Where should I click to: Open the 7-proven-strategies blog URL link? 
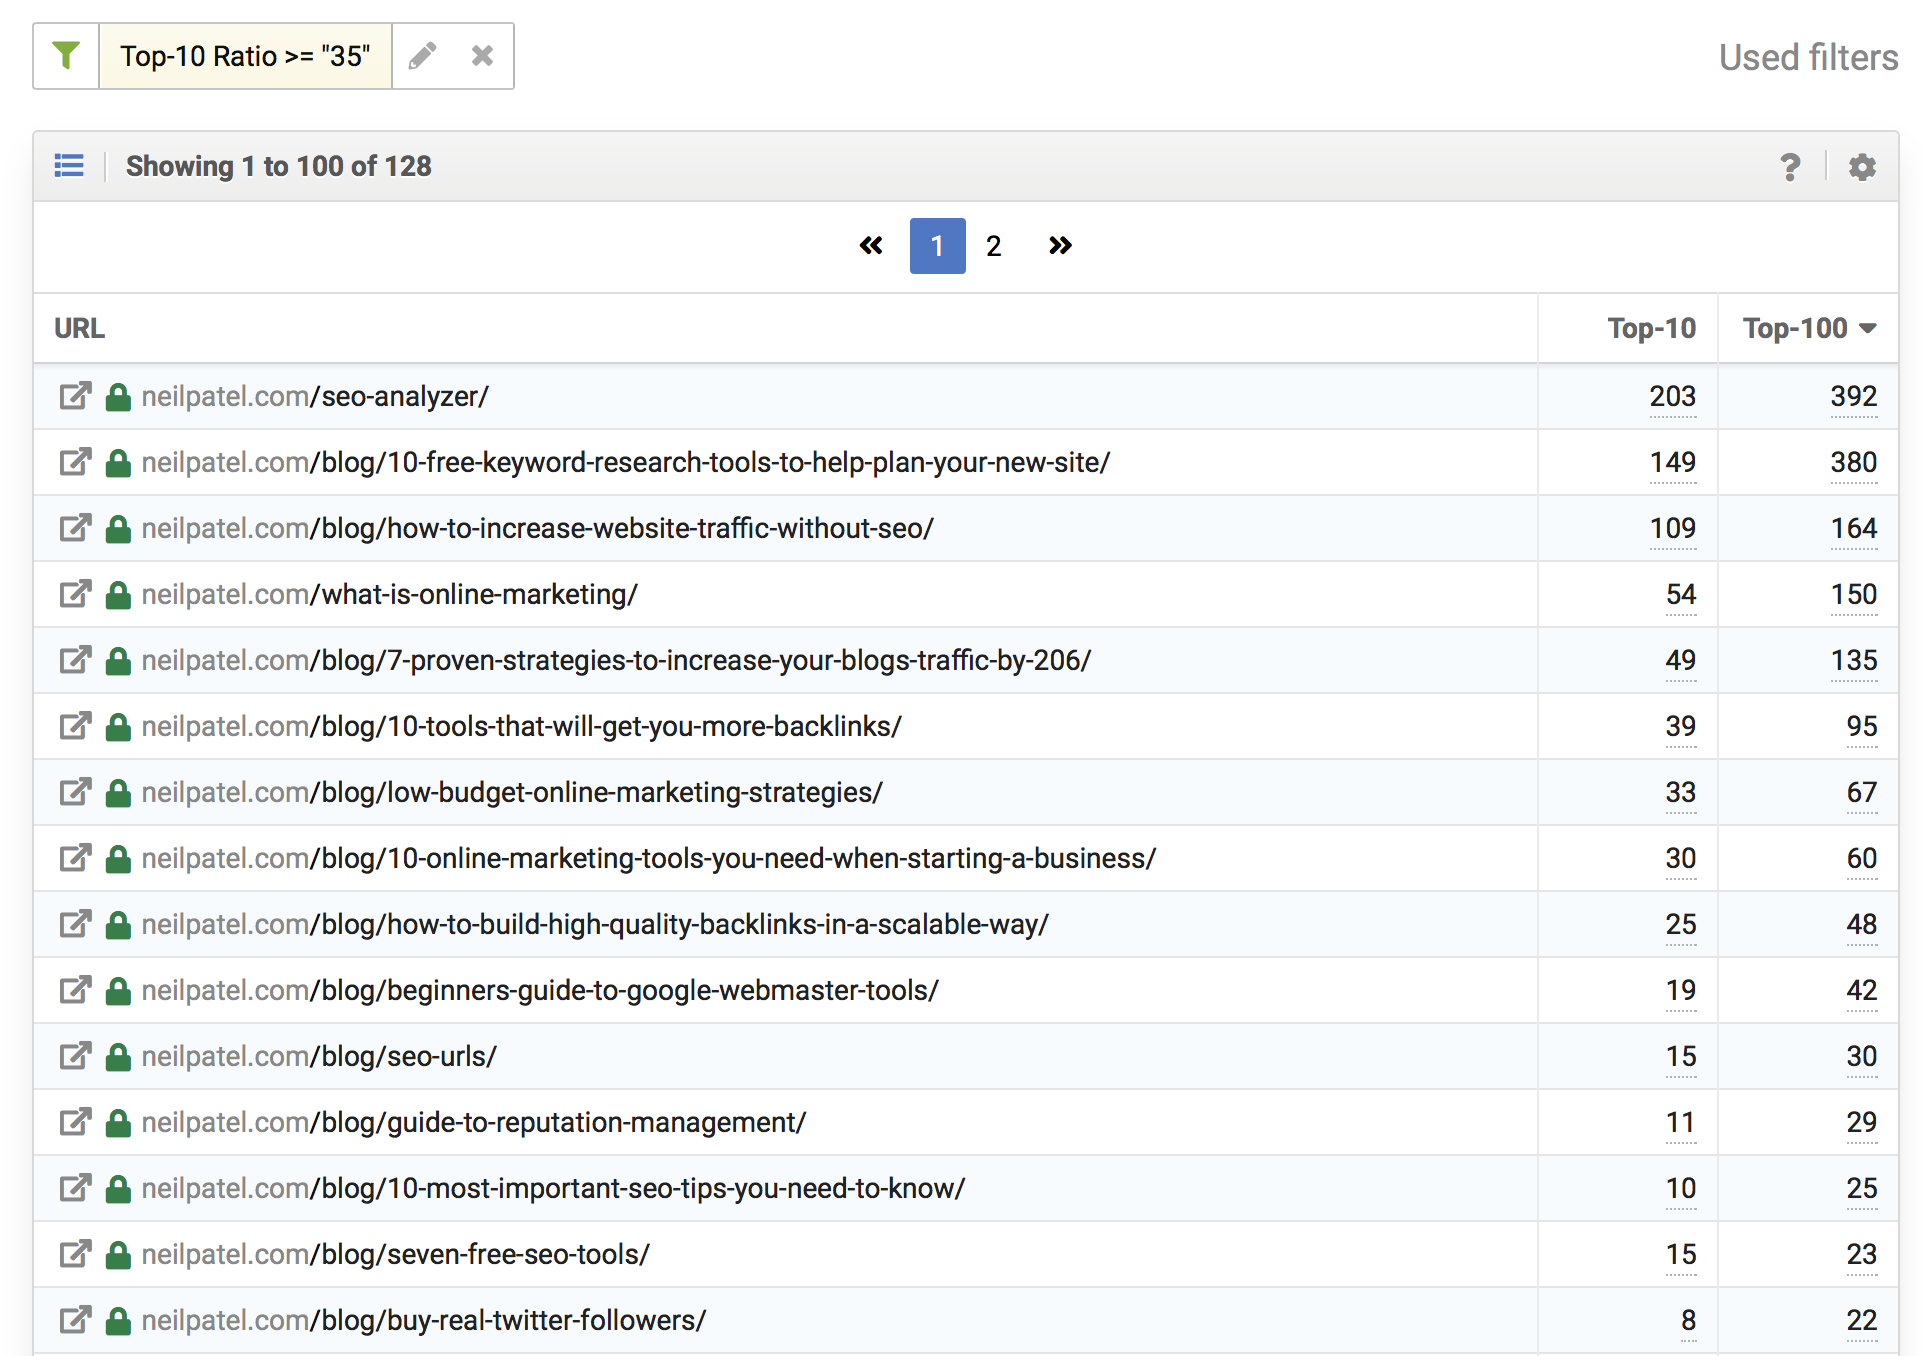click(x=616, y=660)
